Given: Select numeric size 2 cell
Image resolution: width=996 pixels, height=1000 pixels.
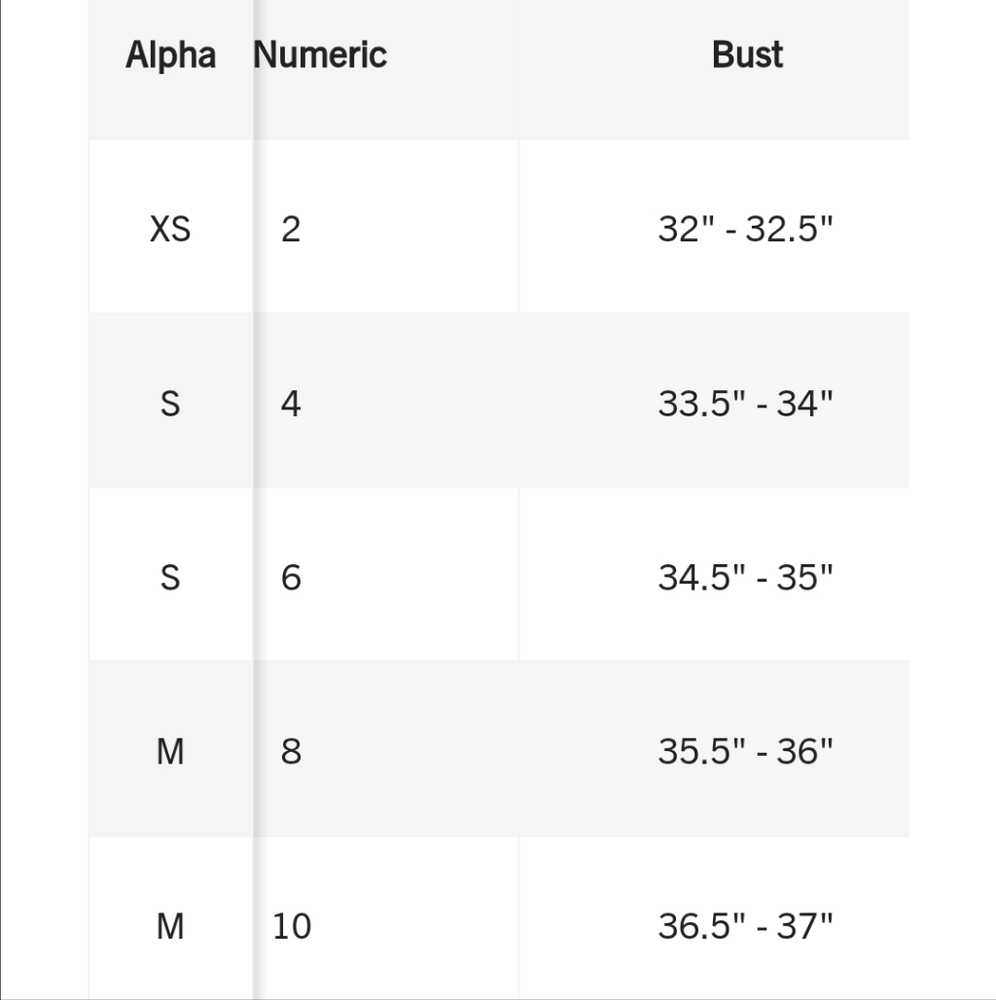Looking at the screenshot, I should (x=290, y=229).
